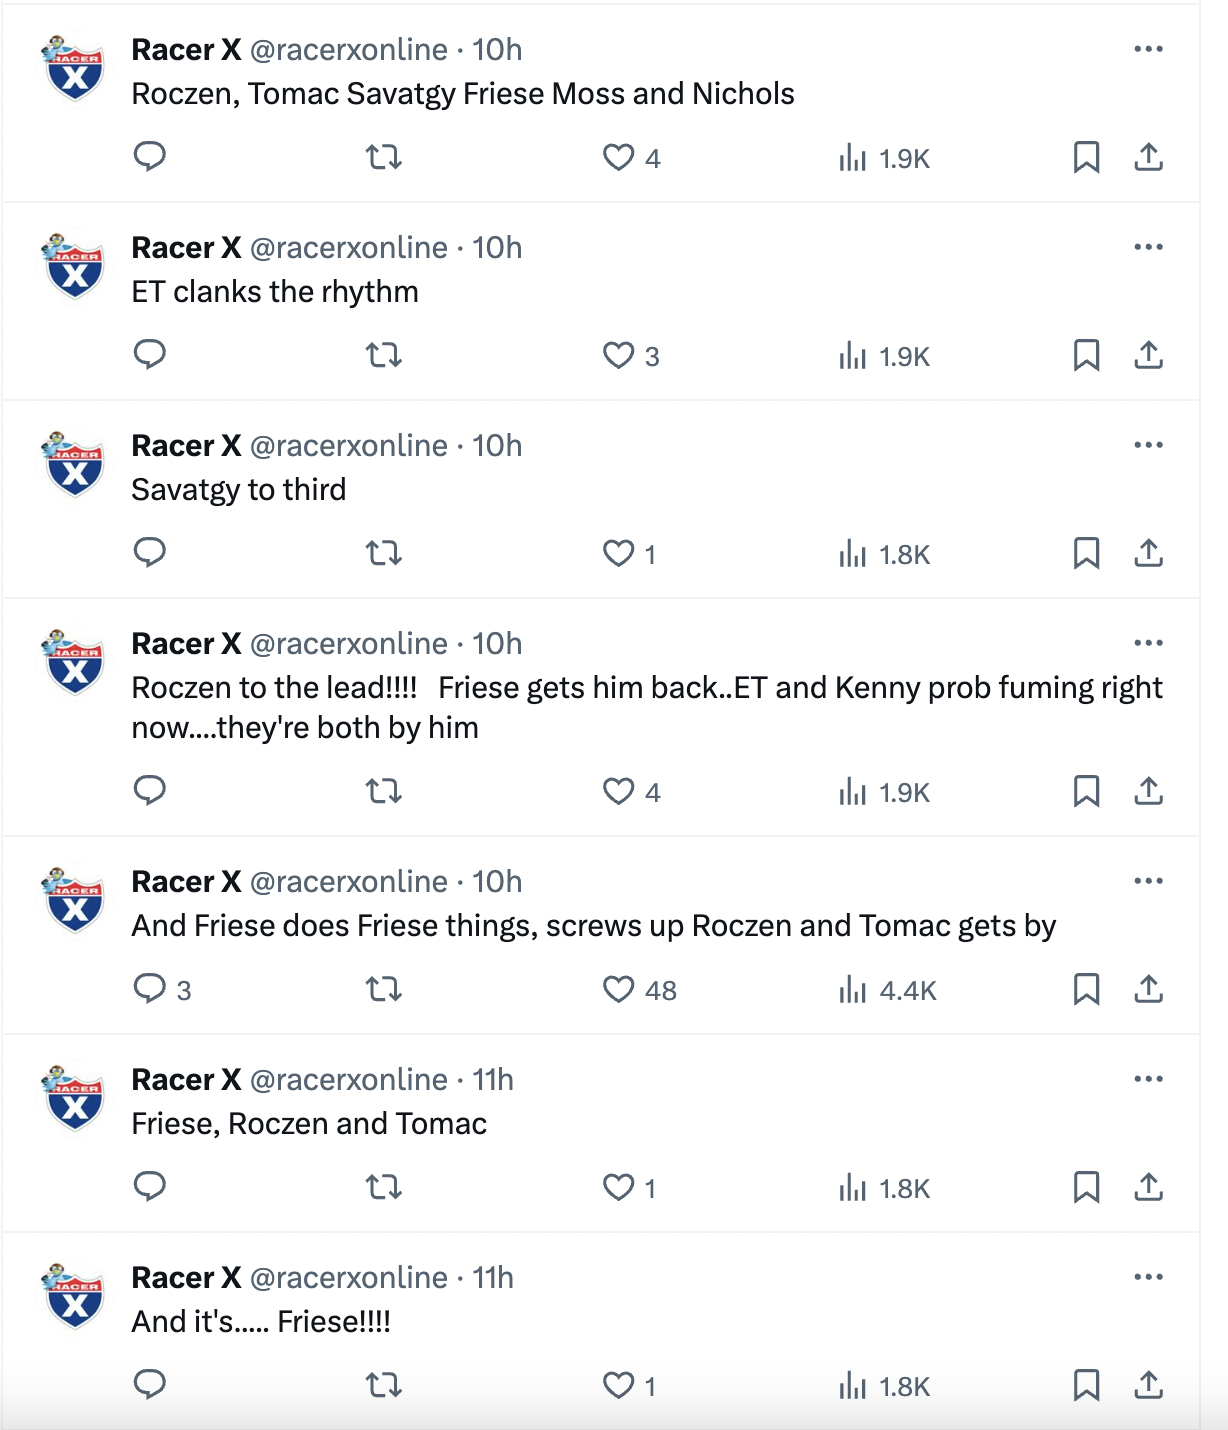Image resolution: width=1228 pixels, height=1430 pixels.
Task: Share the "Friese, Roczen and Tomac" tweet
Action: [1149, 1187]
